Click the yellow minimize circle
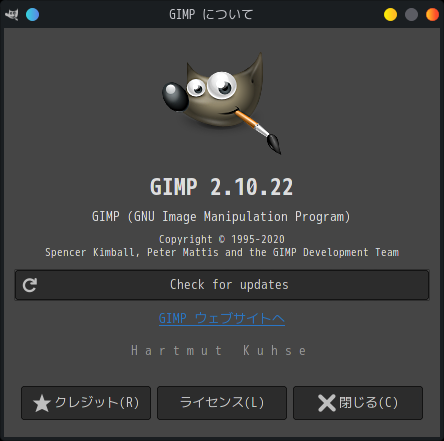Image resolution: width=444 pixels, height=441 pixels. coord(390,15)
